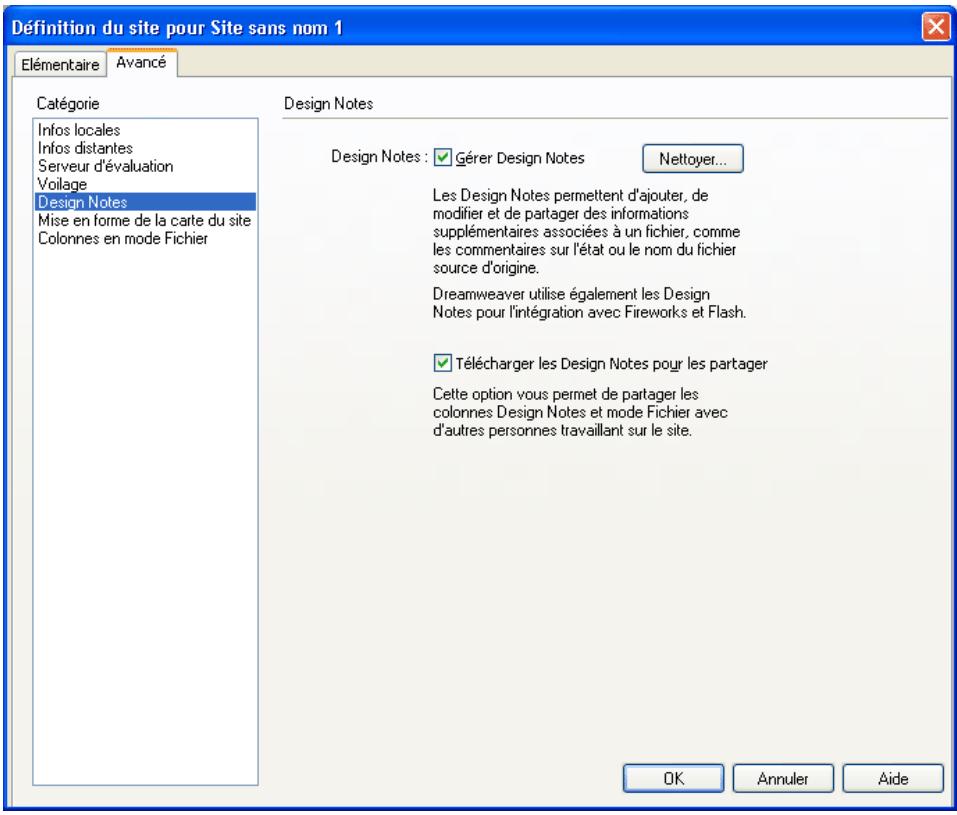Image resolution: width=957 pixels, height=815 pixels.
Task: Click the 'Cette option vous permet' description
Action: [580, 412]
